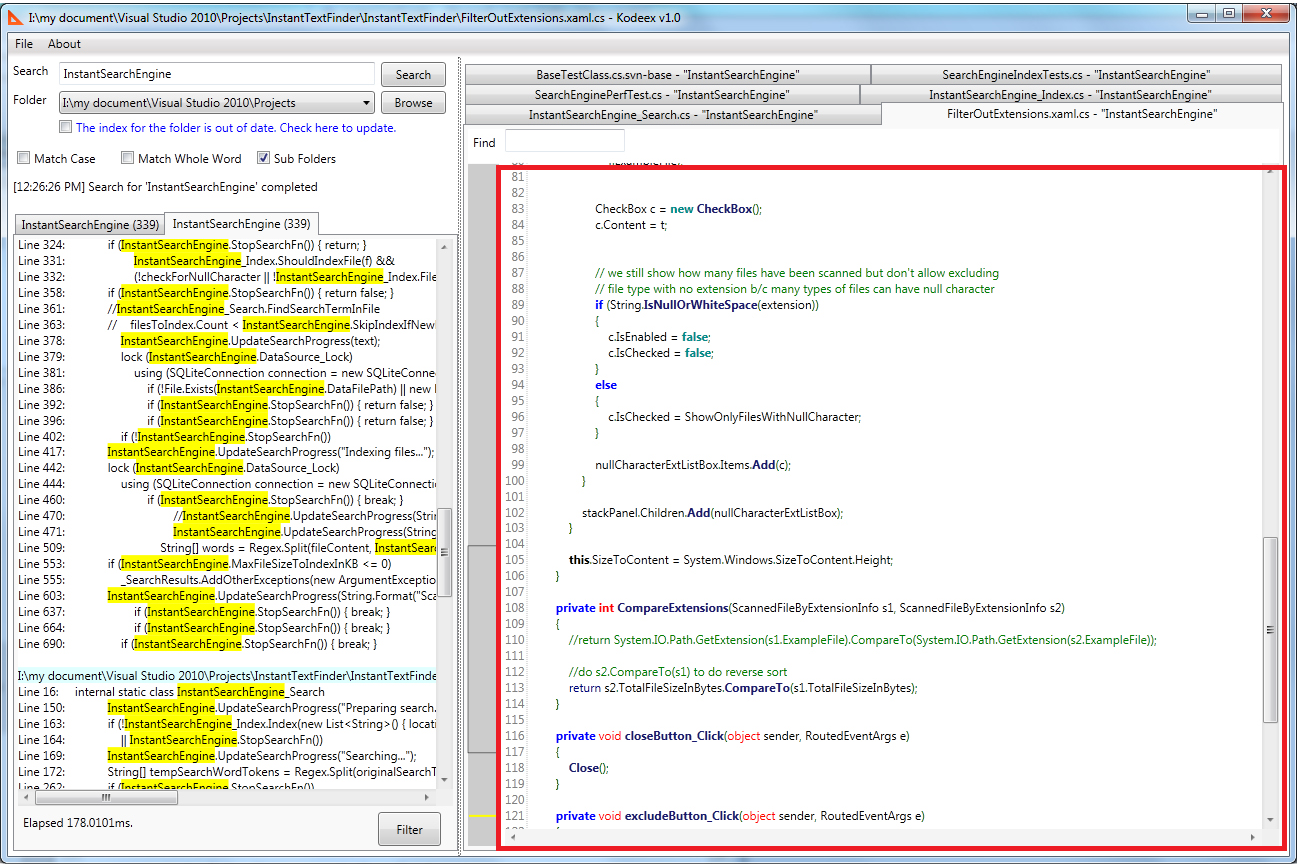Open the BaseTestClass.cs.svn-base tab

click(x=667, y=75)
